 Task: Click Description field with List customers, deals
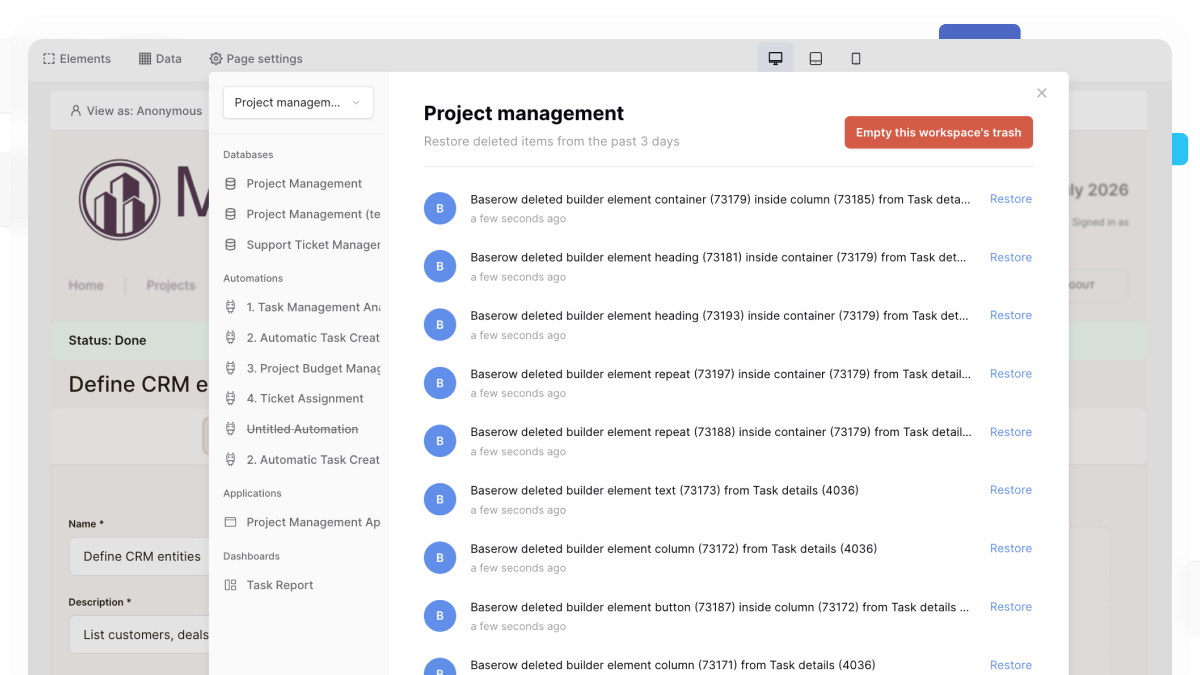click(139, 634)
